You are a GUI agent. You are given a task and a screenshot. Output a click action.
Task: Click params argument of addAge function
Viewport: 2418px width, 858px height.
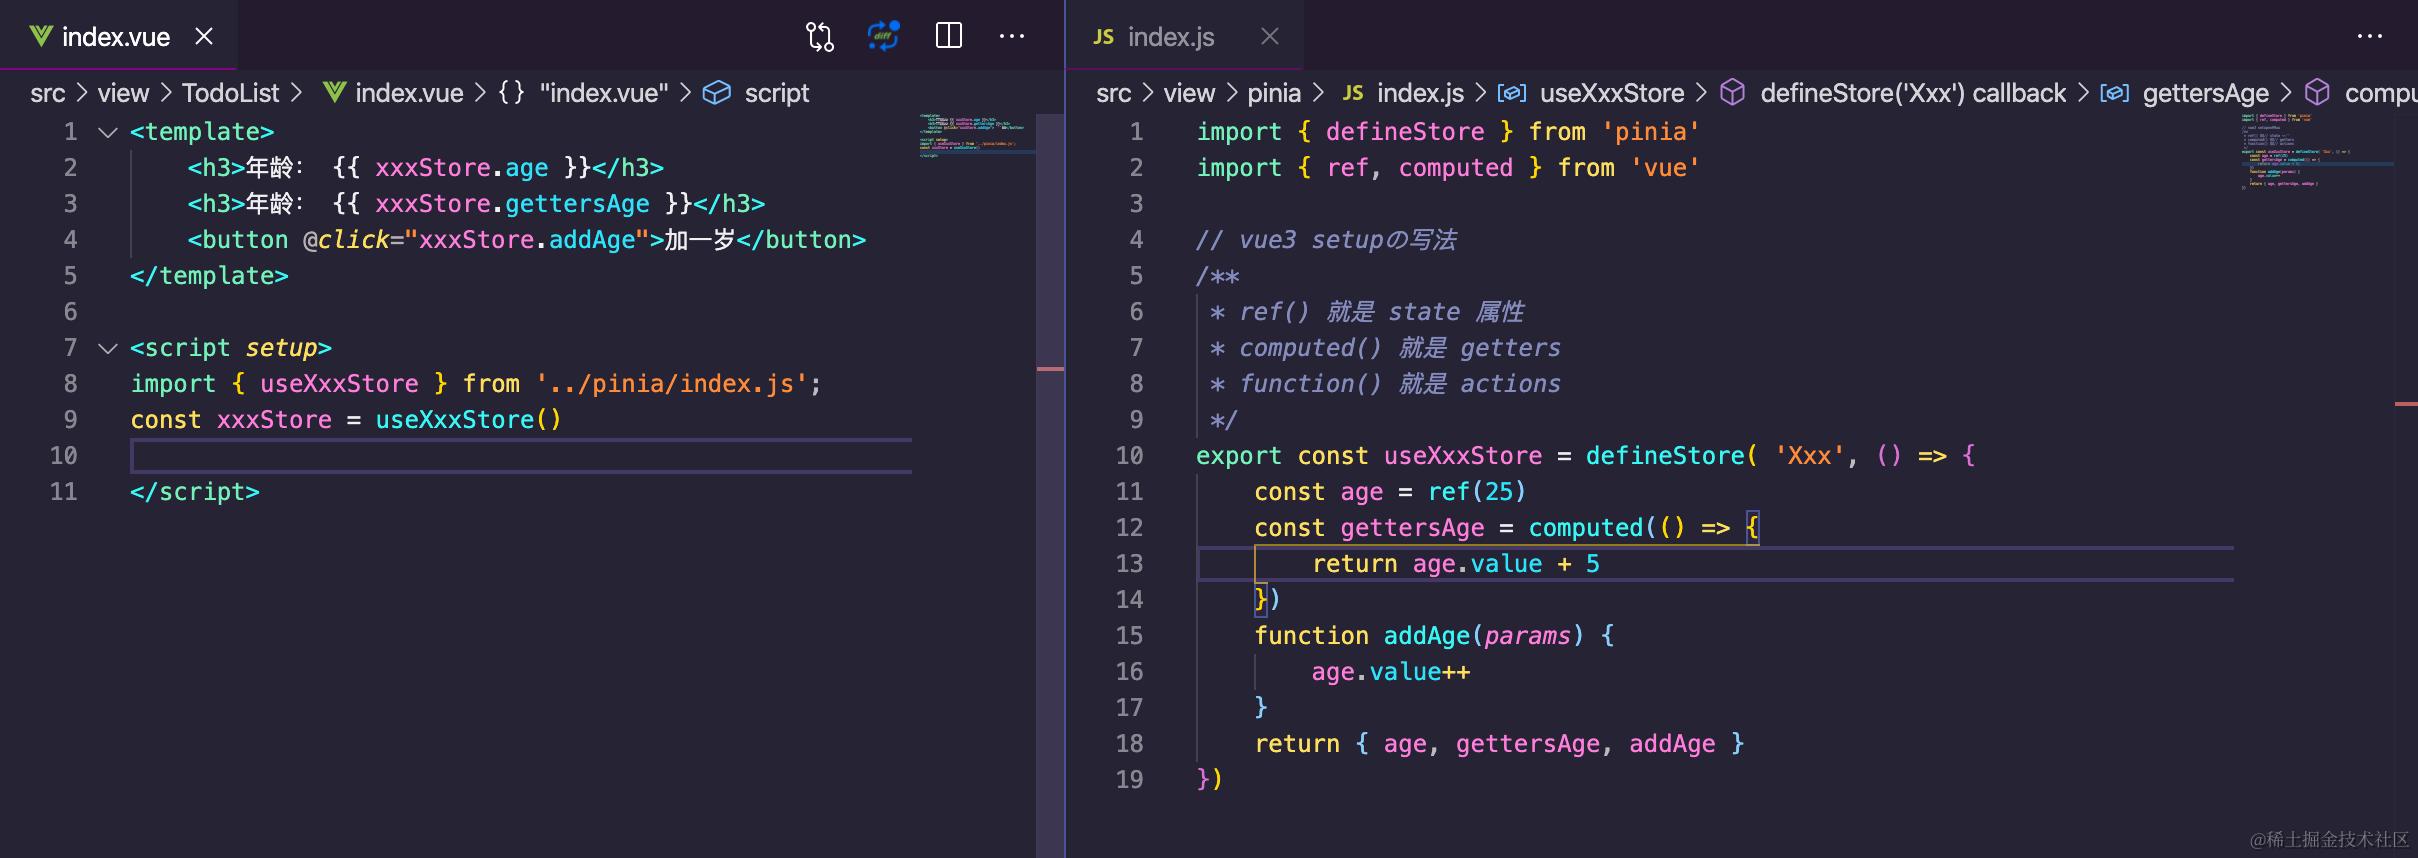click(x=1527, y=636)
